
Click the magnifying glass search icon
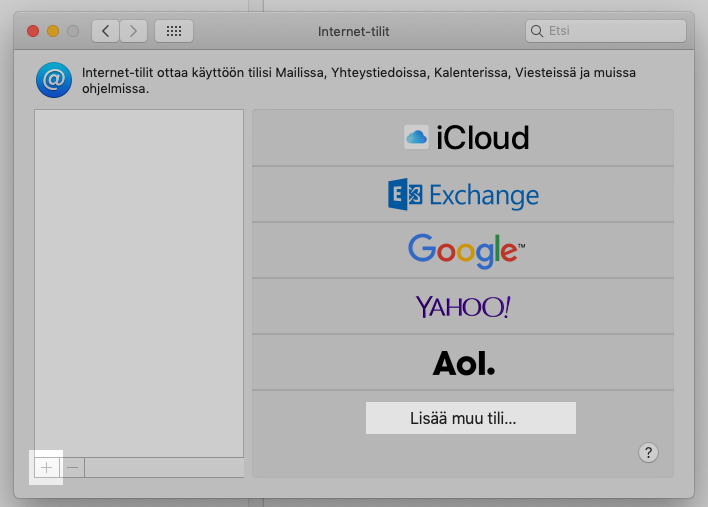tap(536, 31)
